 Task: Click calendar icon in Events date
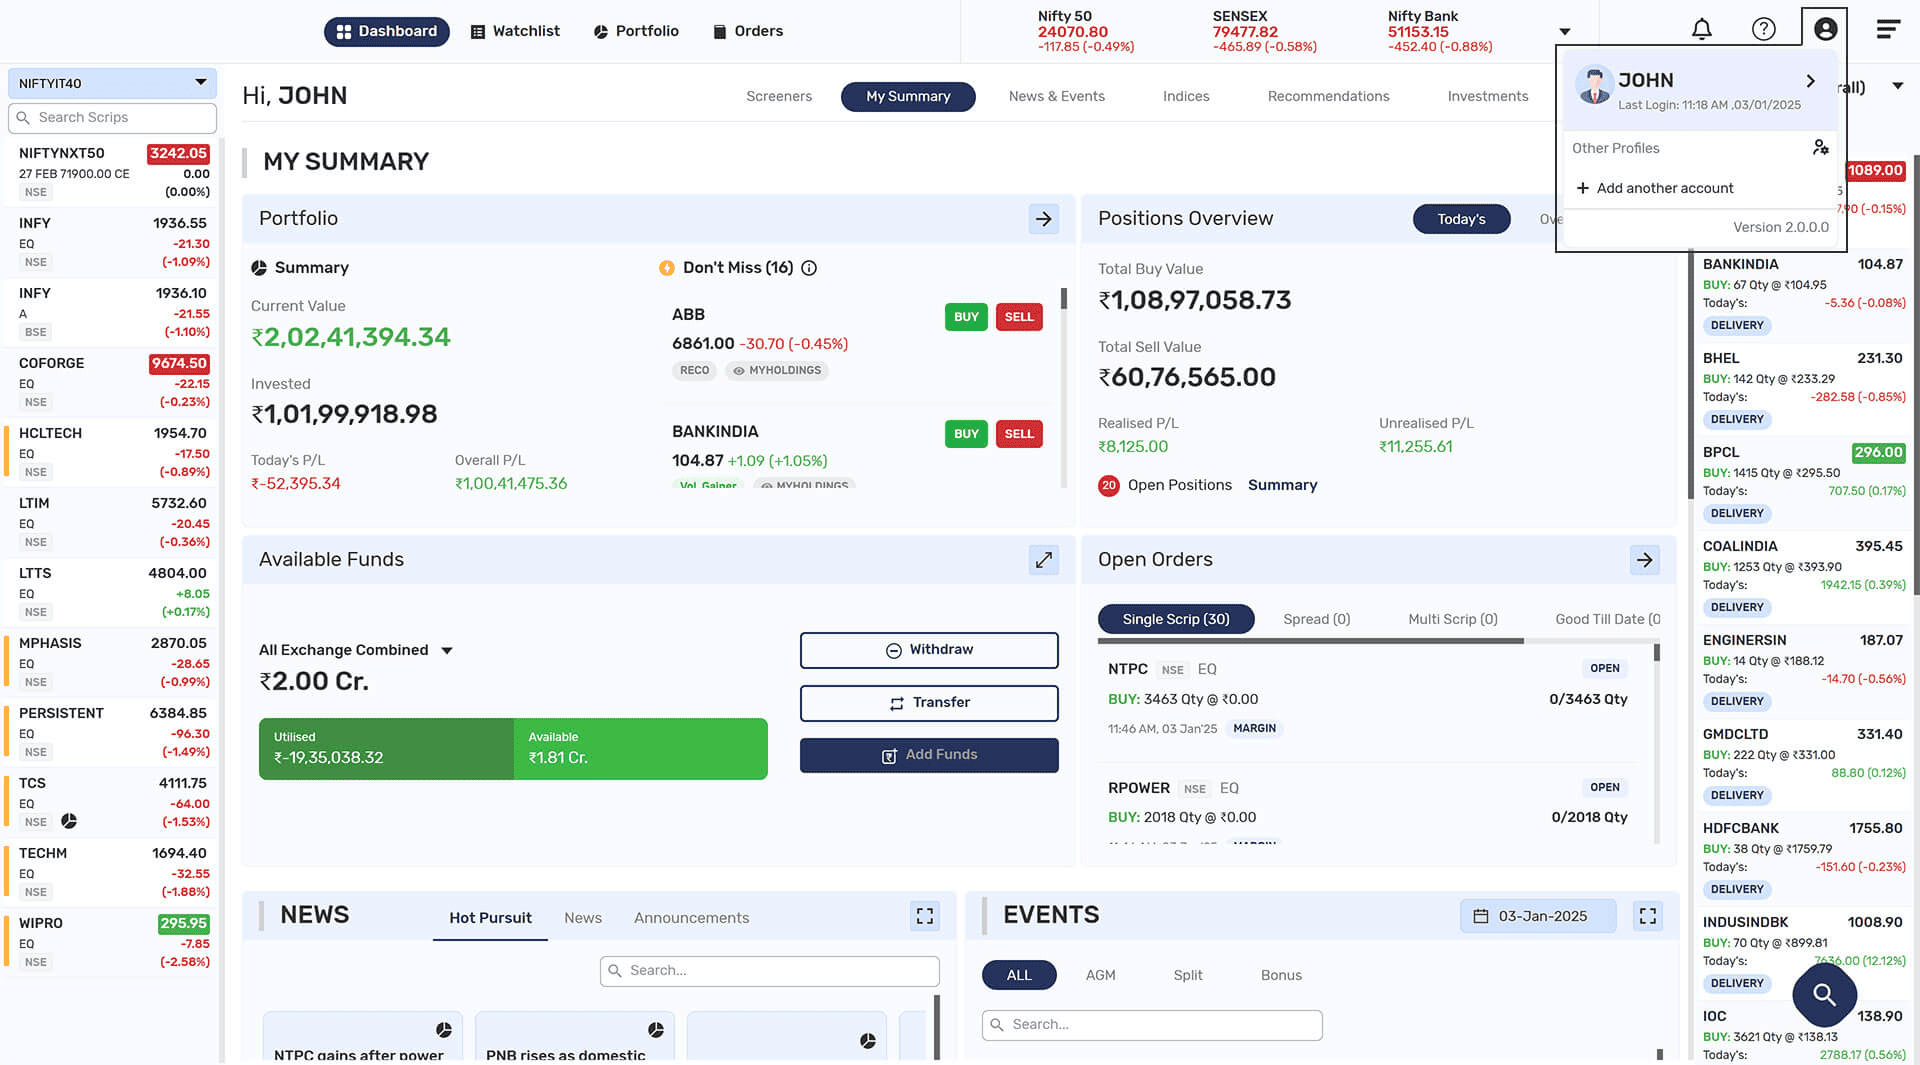click(x=1481, y=916)
